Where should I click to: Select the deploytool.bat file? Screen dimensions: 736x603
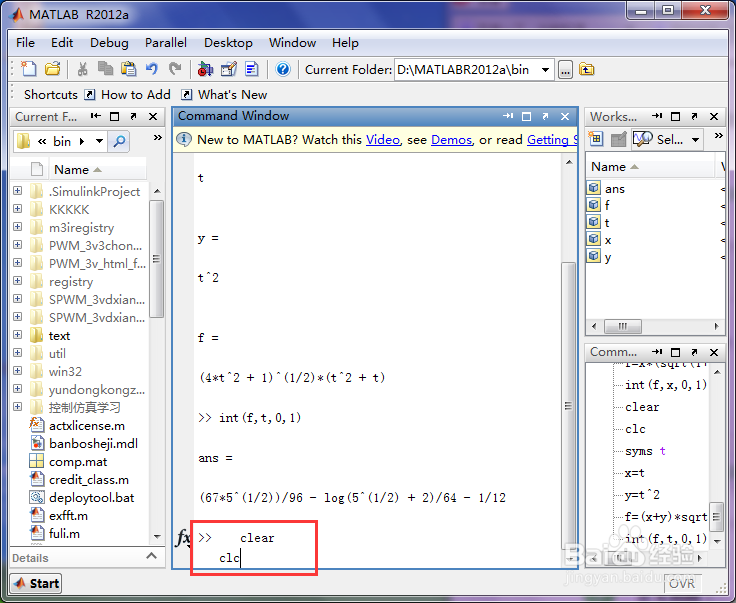[x=92, y=497]
